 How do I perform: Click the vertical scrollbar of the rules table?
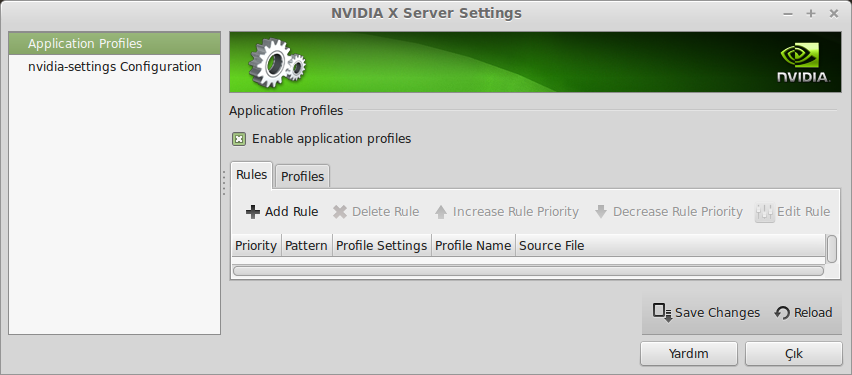tap(831, 249)
